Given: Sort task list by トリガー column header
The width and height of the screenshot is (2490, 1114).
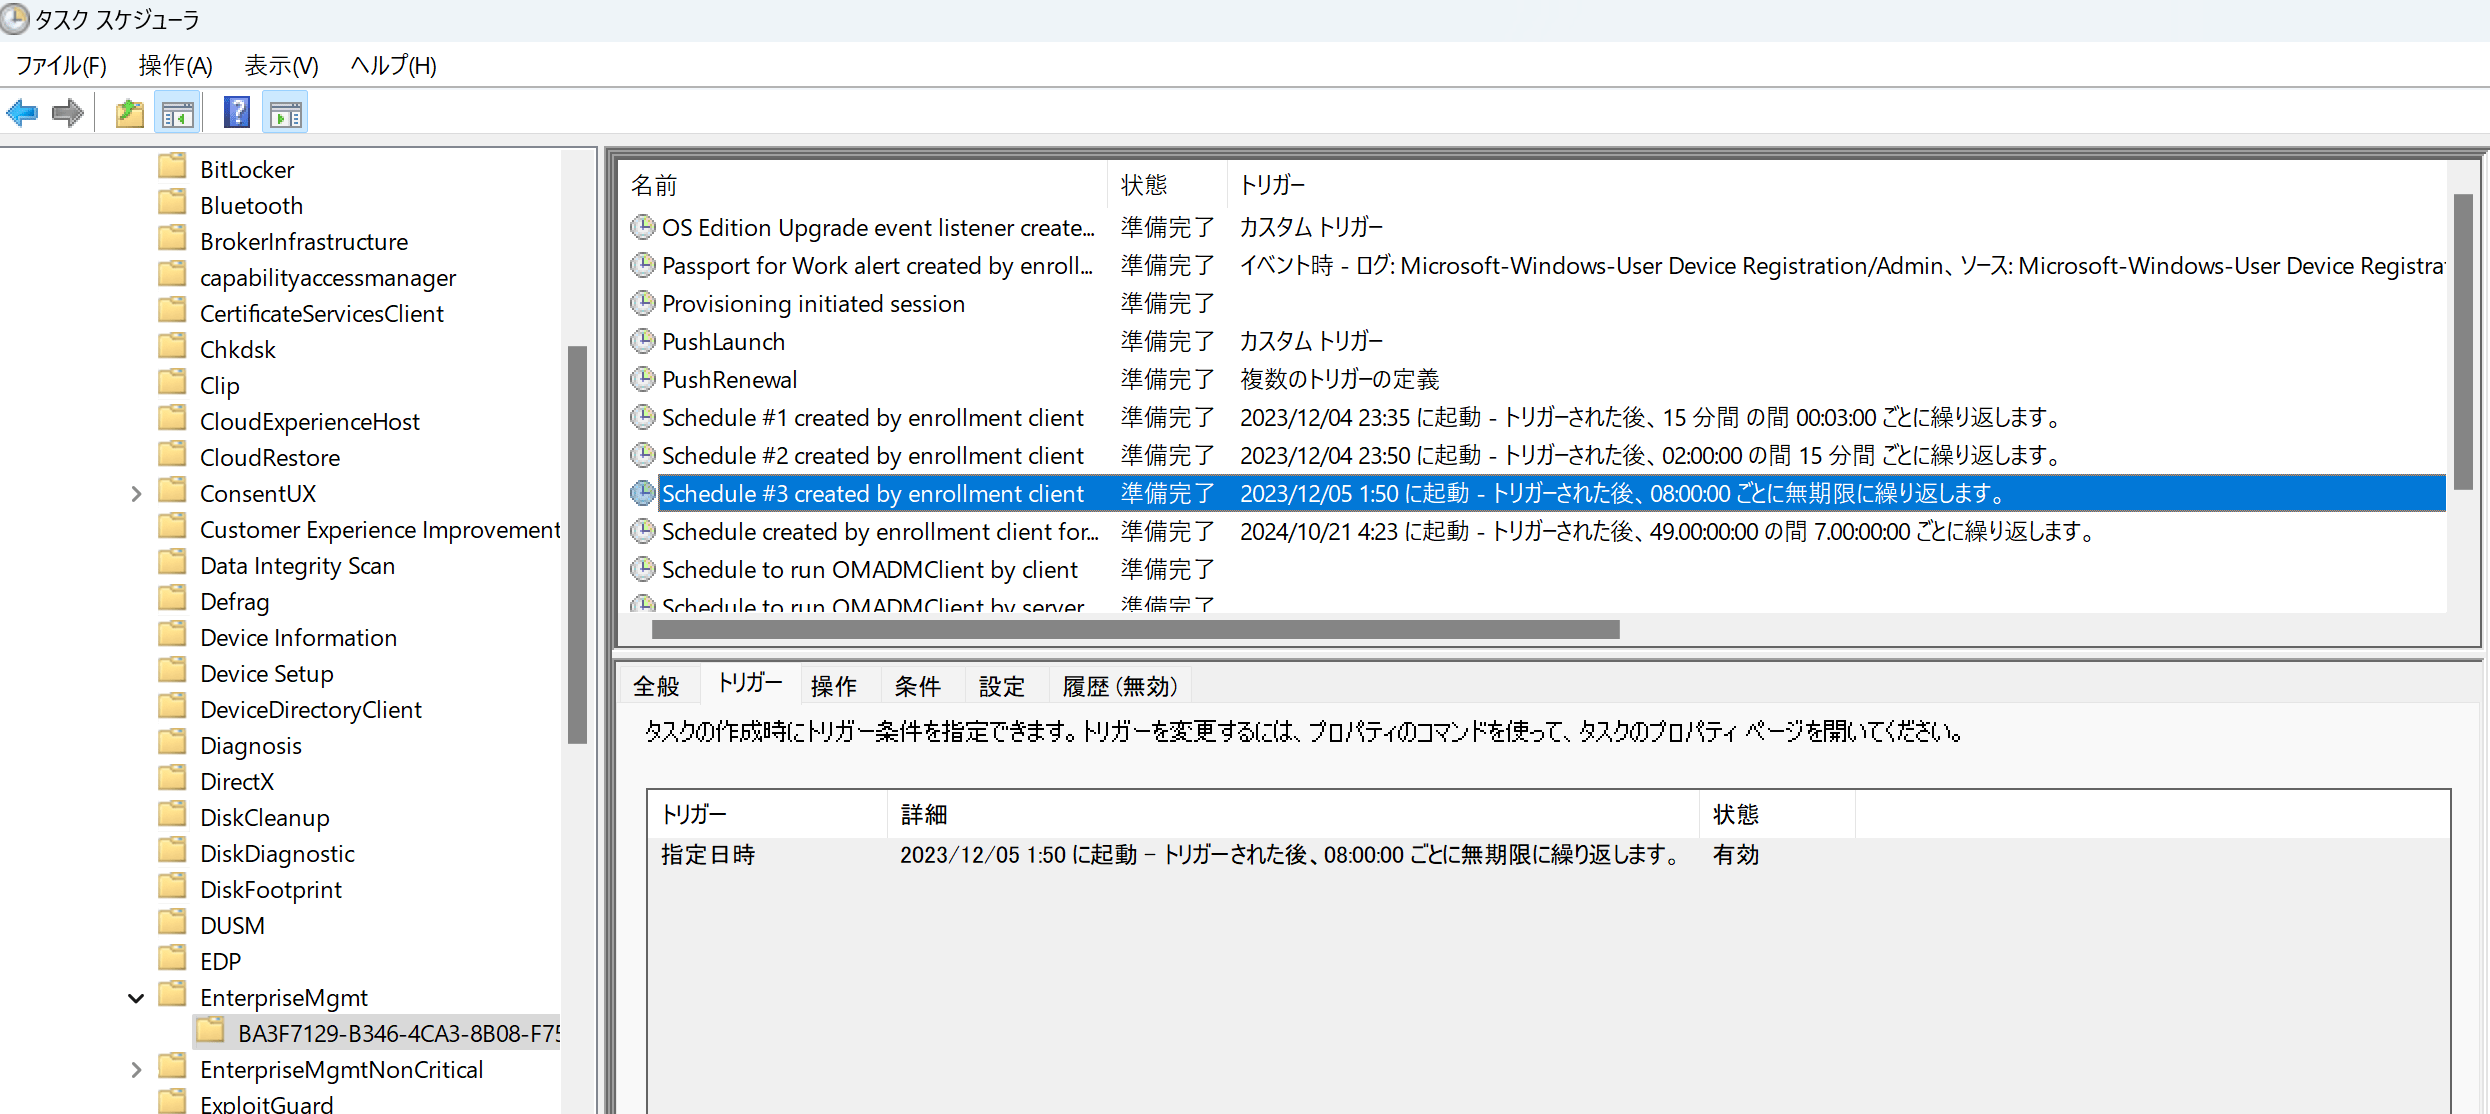Looking at the screenshot, I should point(1837,185).
